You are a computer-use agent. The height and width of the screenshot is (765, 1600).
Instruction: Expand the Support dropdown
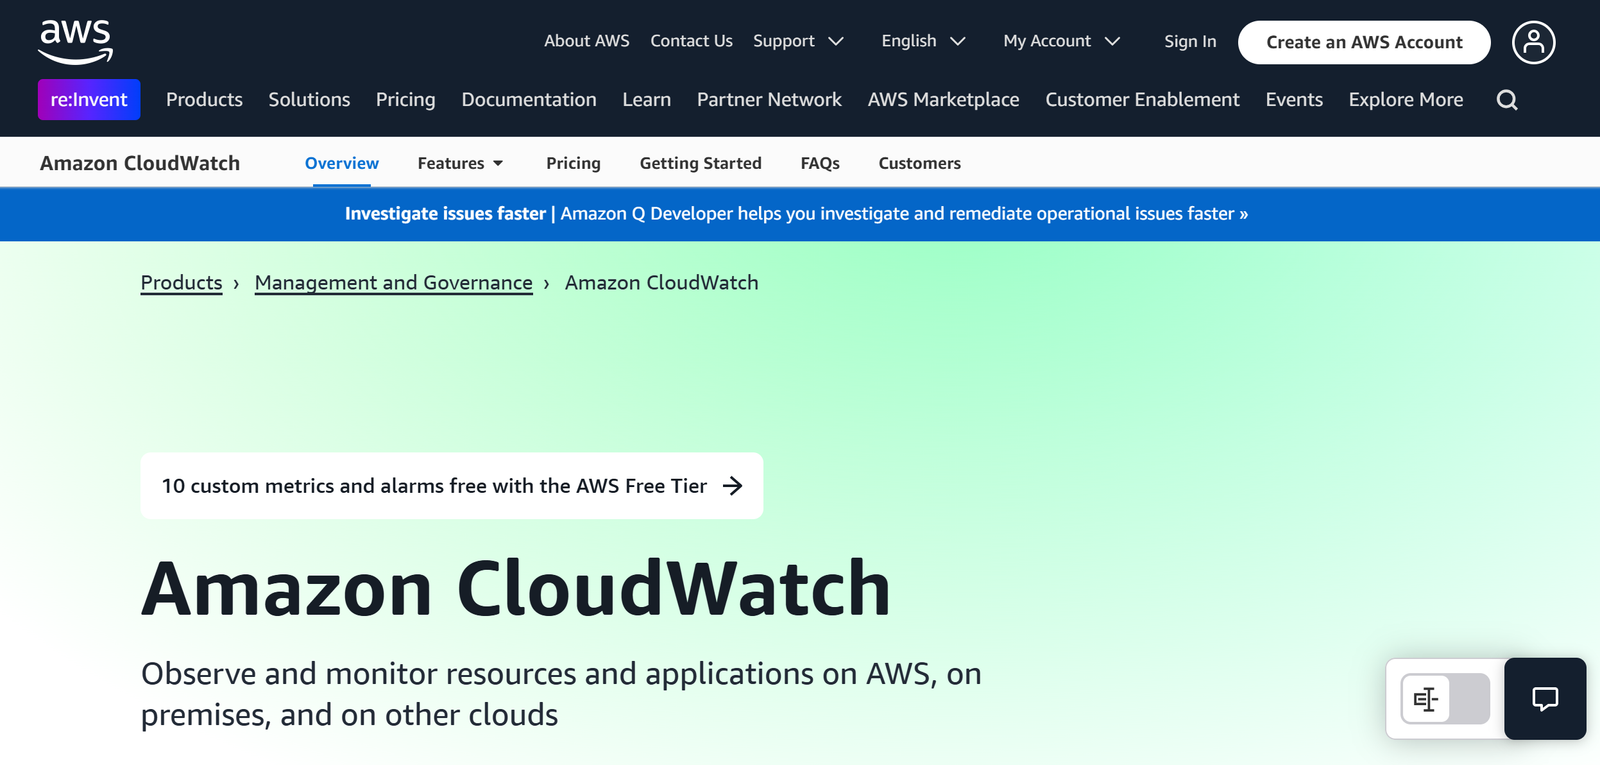(x=798, y=41)
